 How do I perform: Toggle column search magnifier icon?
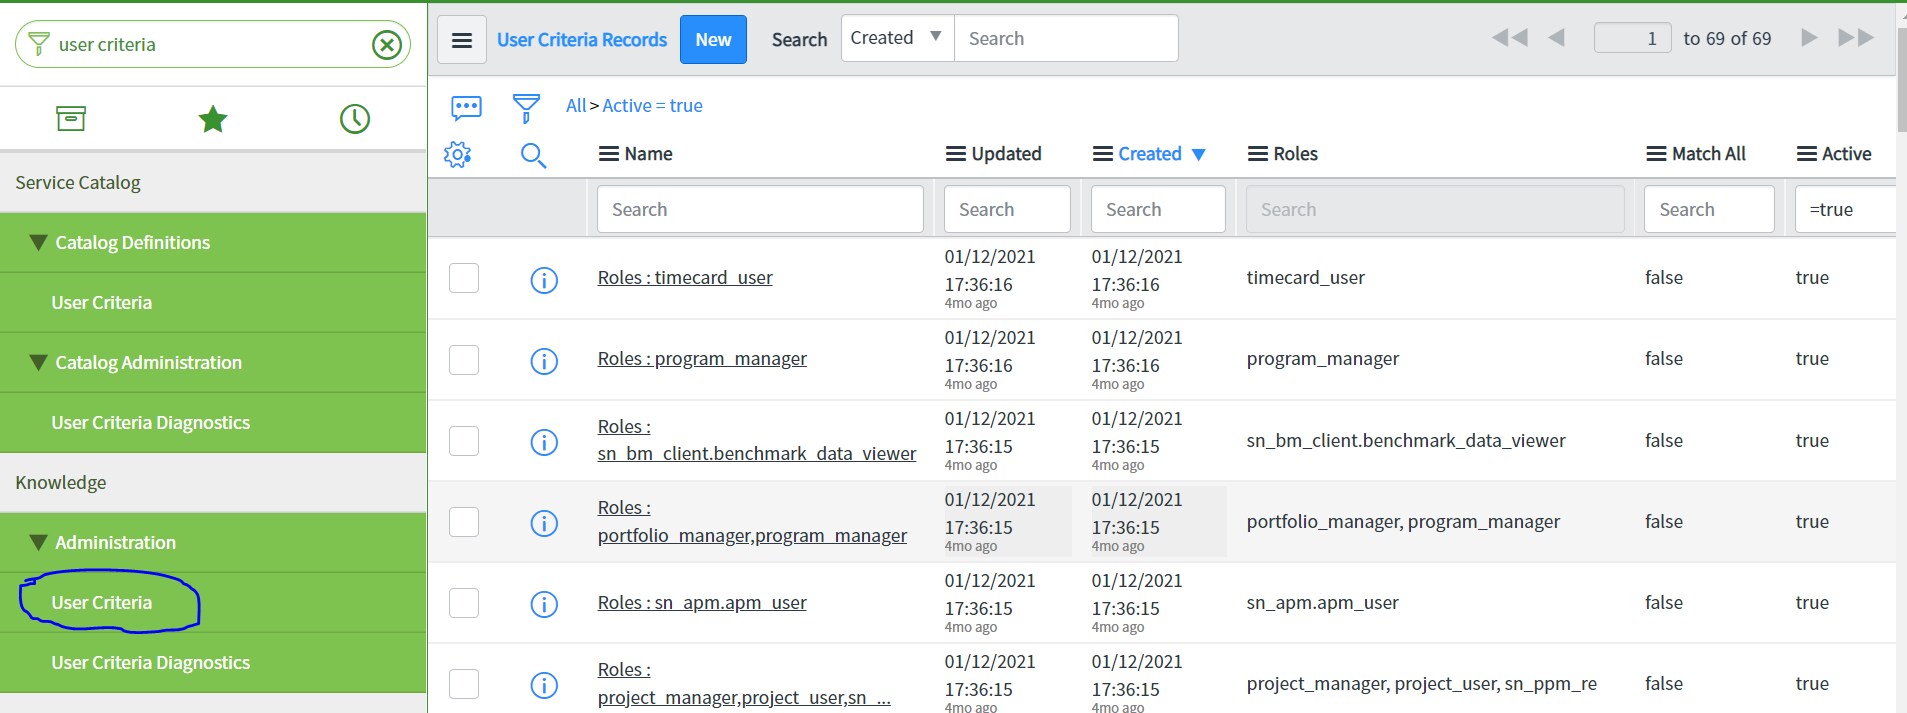533,155
